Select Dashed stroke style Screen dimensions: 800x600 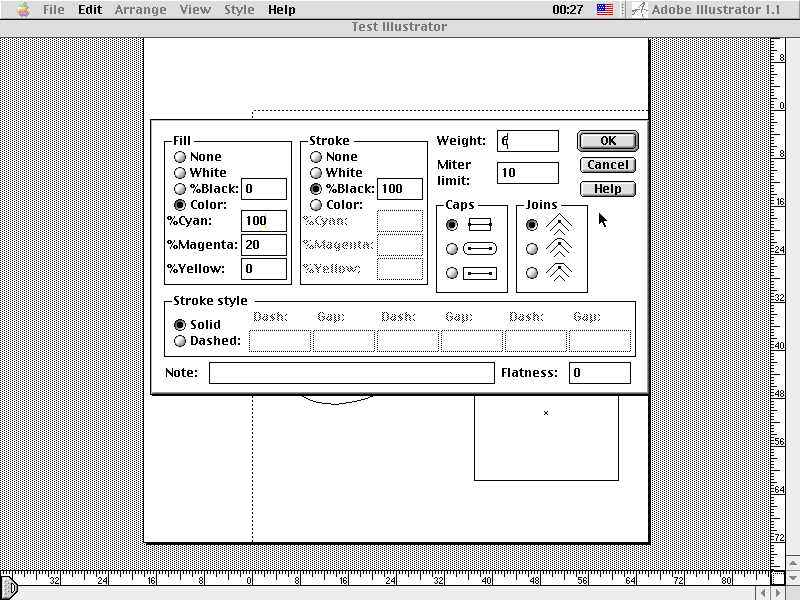[x=180, y=341]
